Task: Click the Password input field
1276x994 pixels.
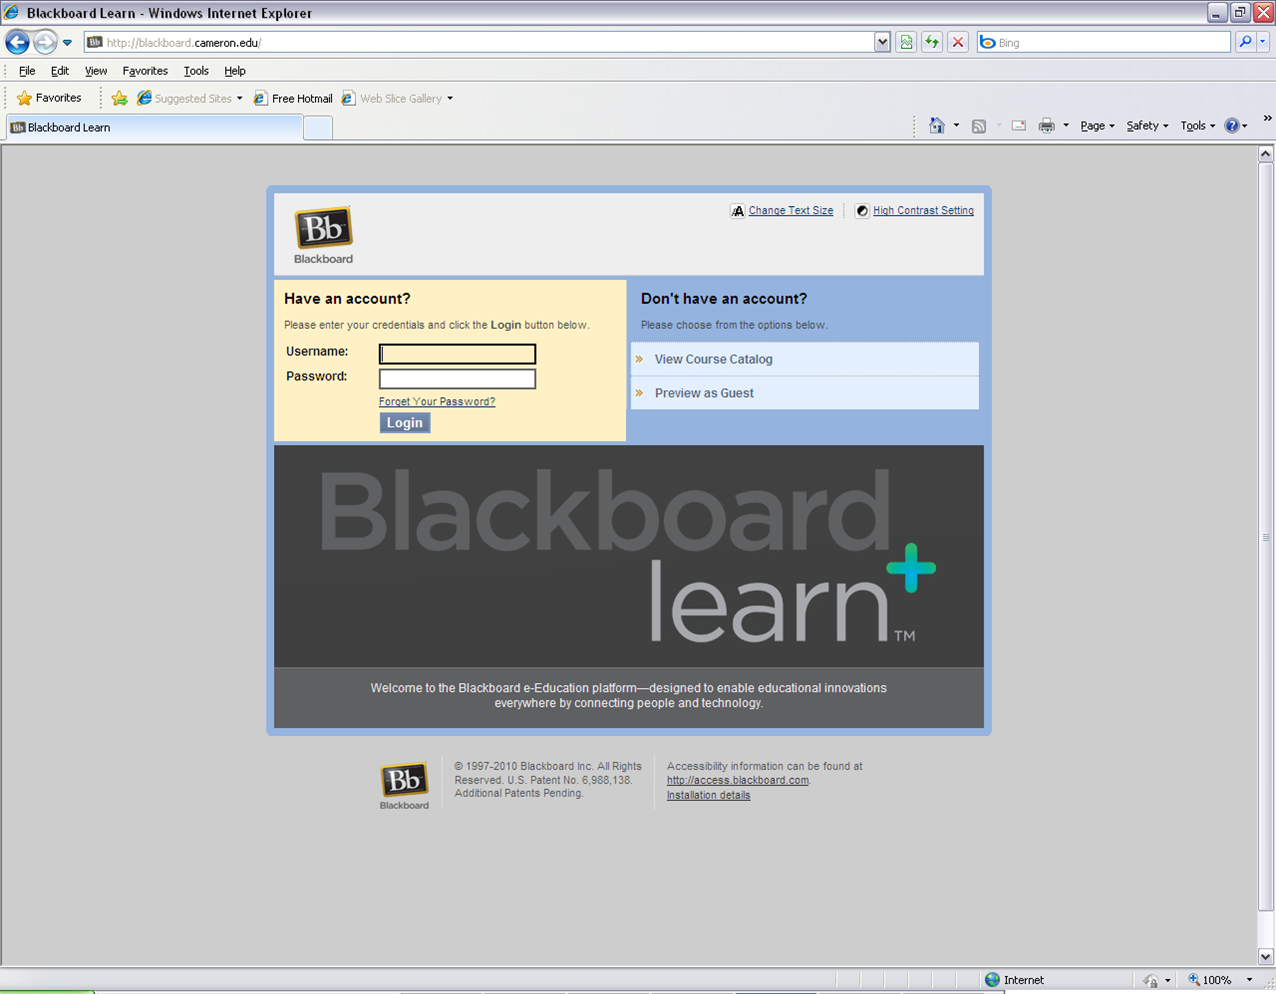Action: (457, 379)
